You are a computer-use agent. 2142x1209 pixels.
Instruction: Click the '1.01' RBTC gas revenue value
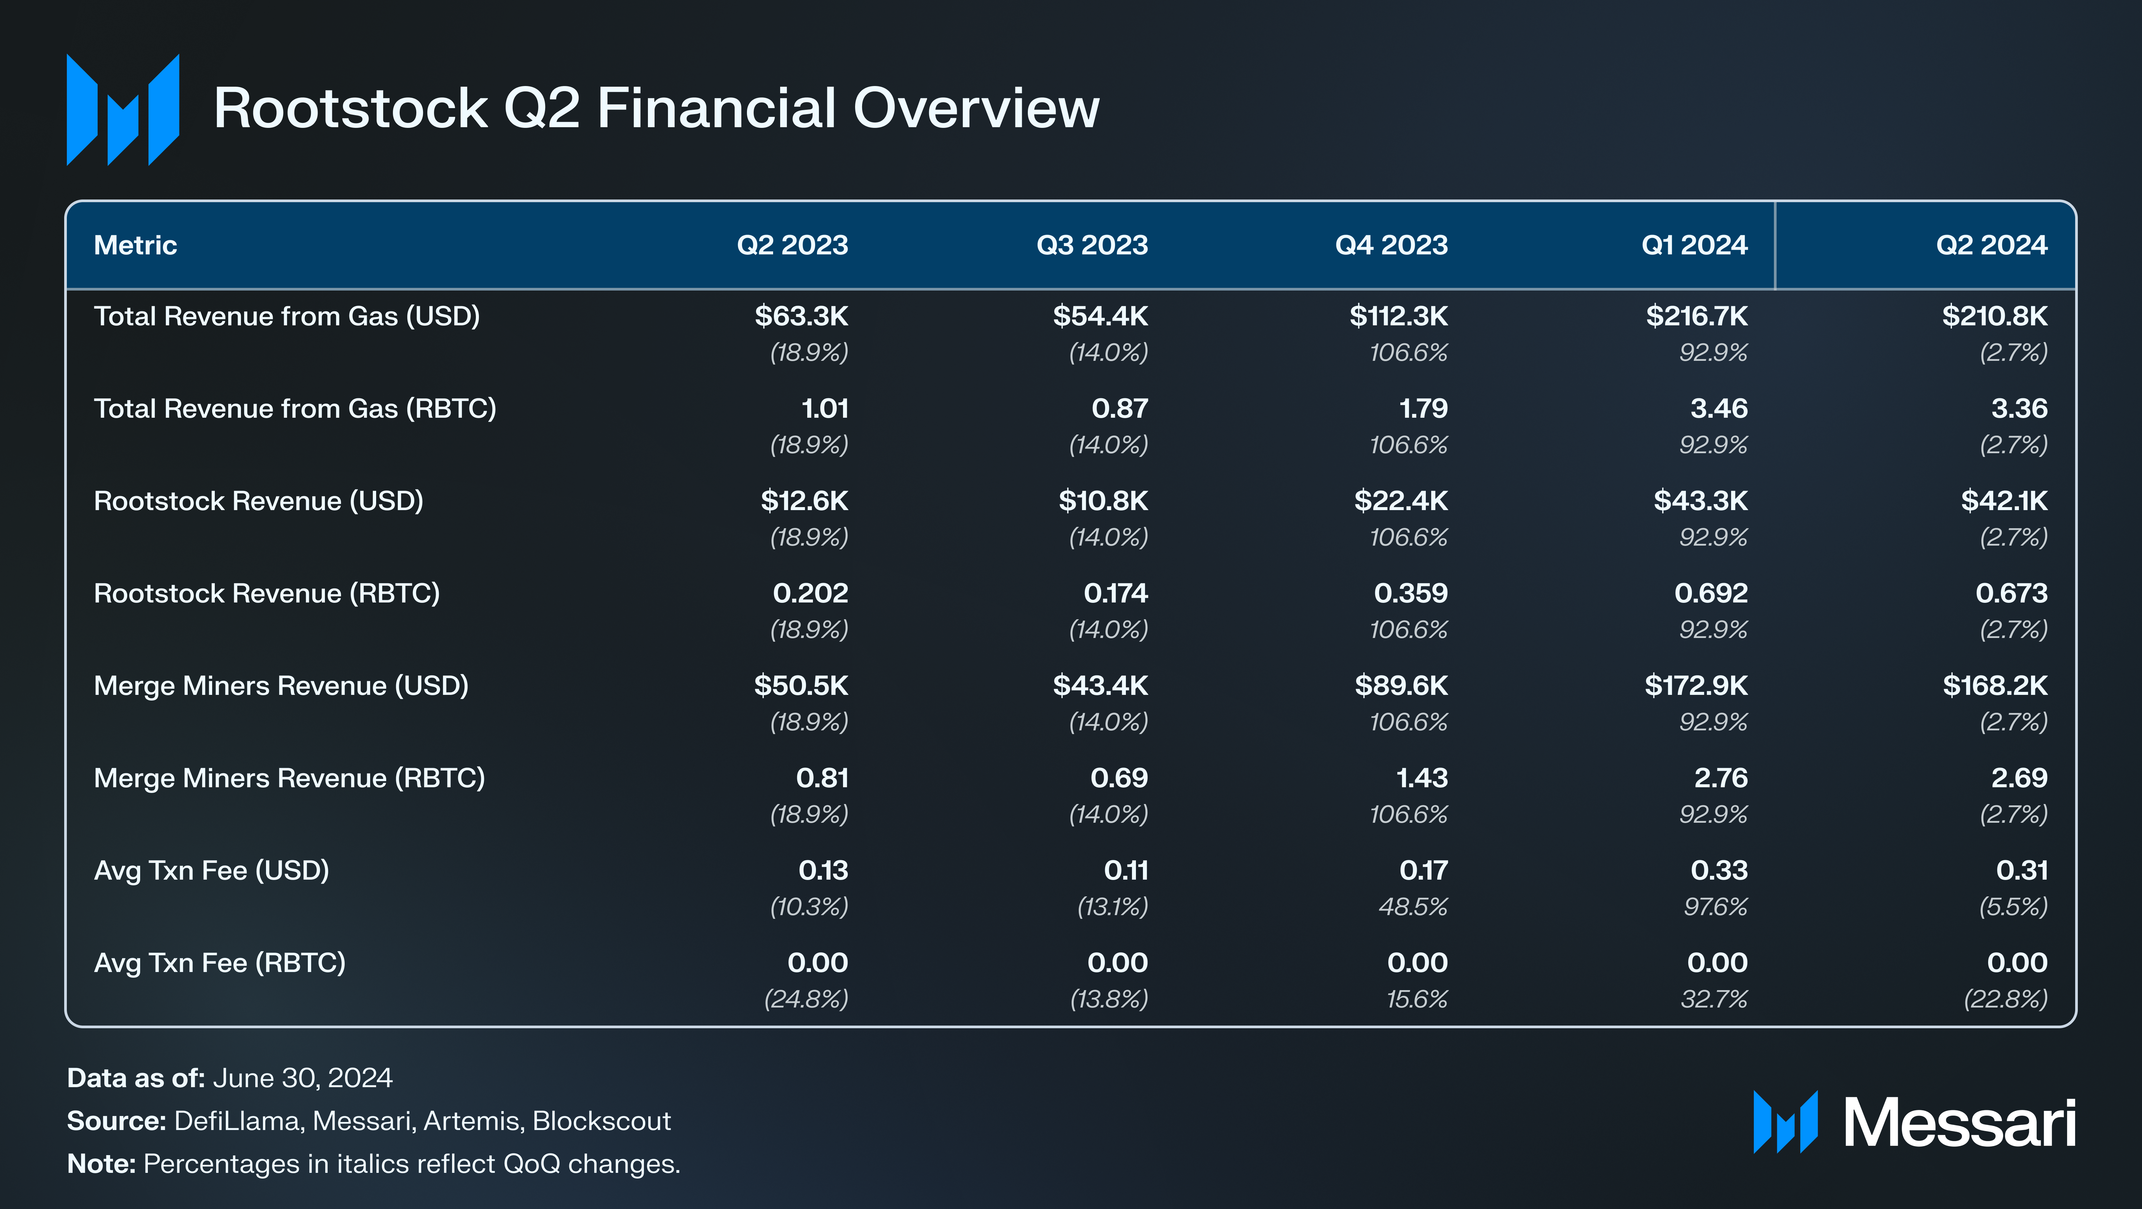point(825,409)
